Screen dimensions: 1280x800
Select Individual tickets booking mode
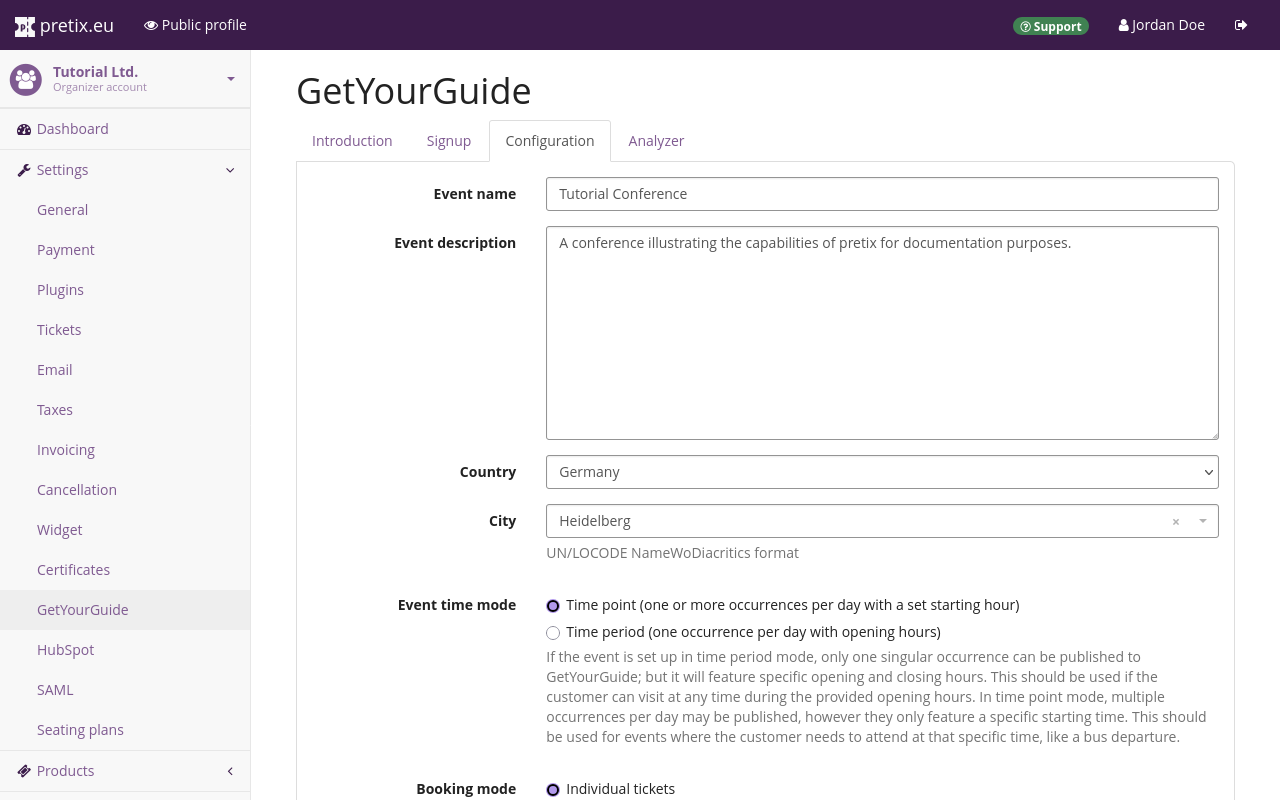pos(553,789)
